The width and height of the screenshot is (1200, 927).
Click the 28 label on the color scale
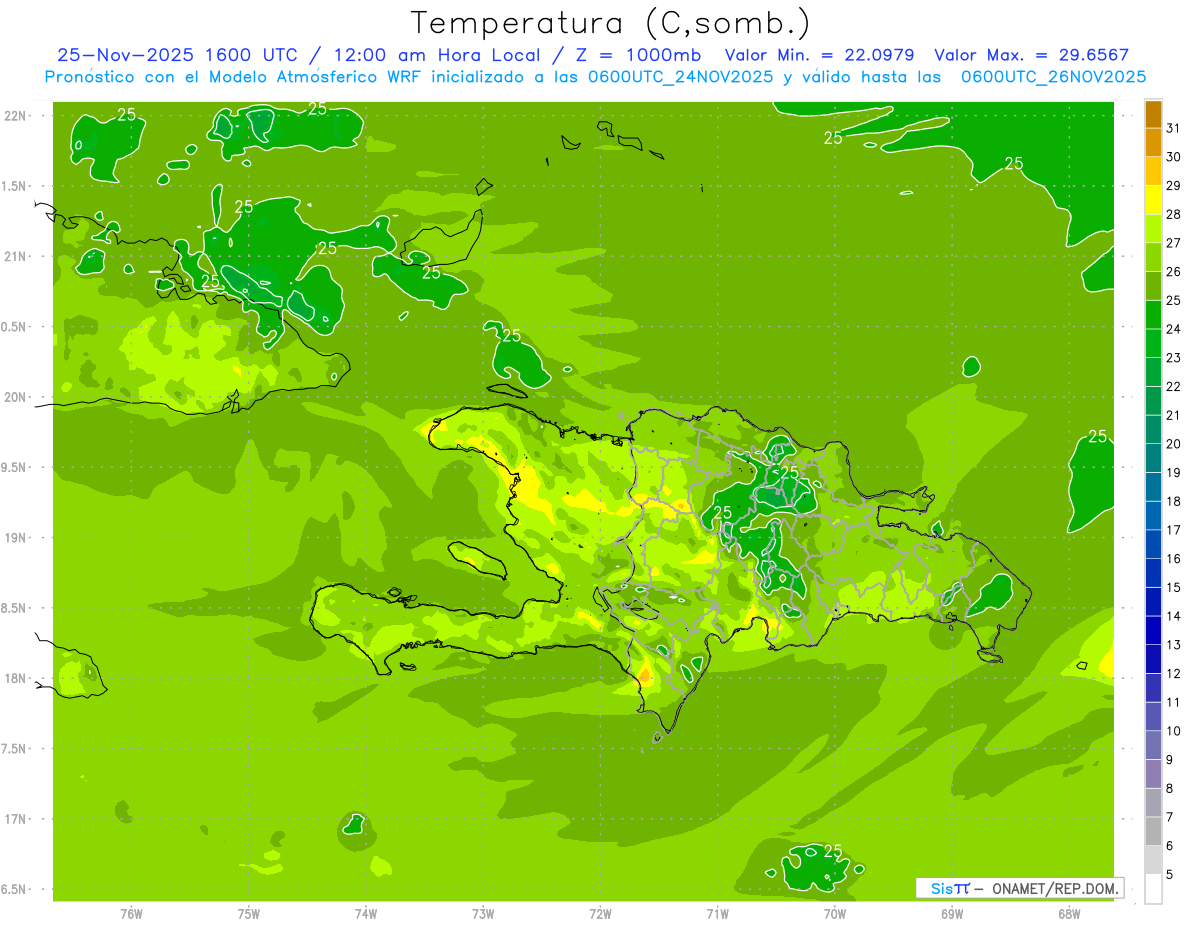pos(1174,214)
